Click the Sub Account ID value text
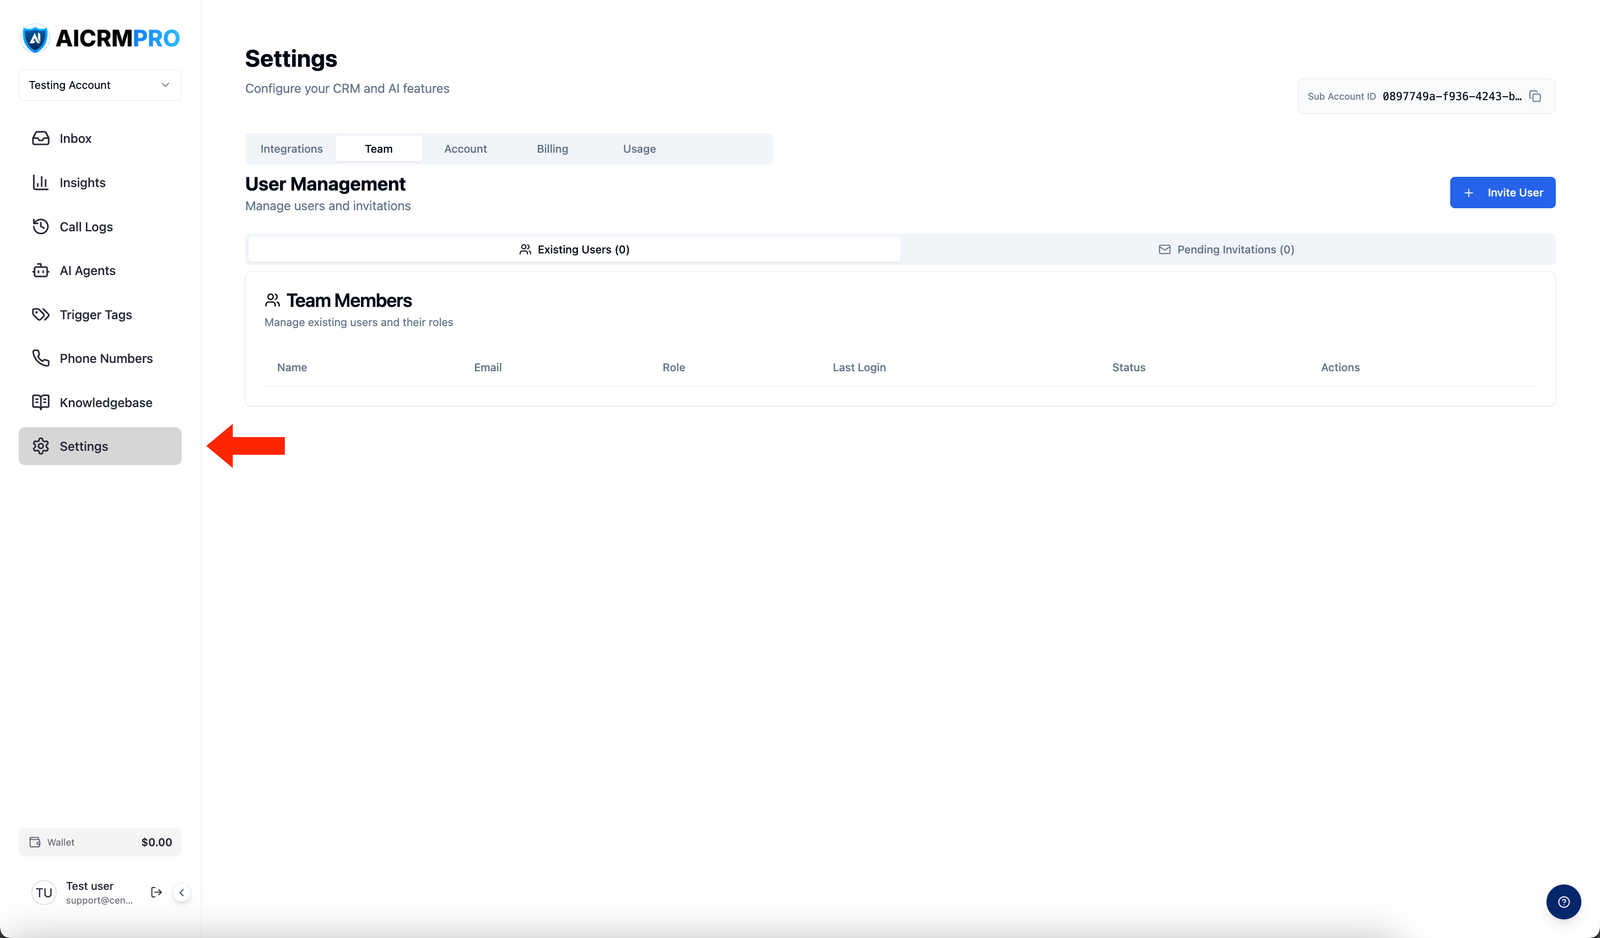 point(1452,97)
